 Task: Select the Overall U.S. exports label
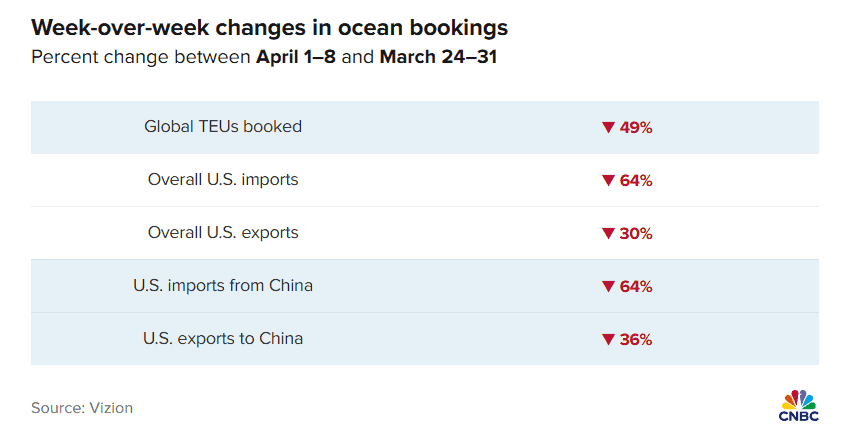(223, 232)
